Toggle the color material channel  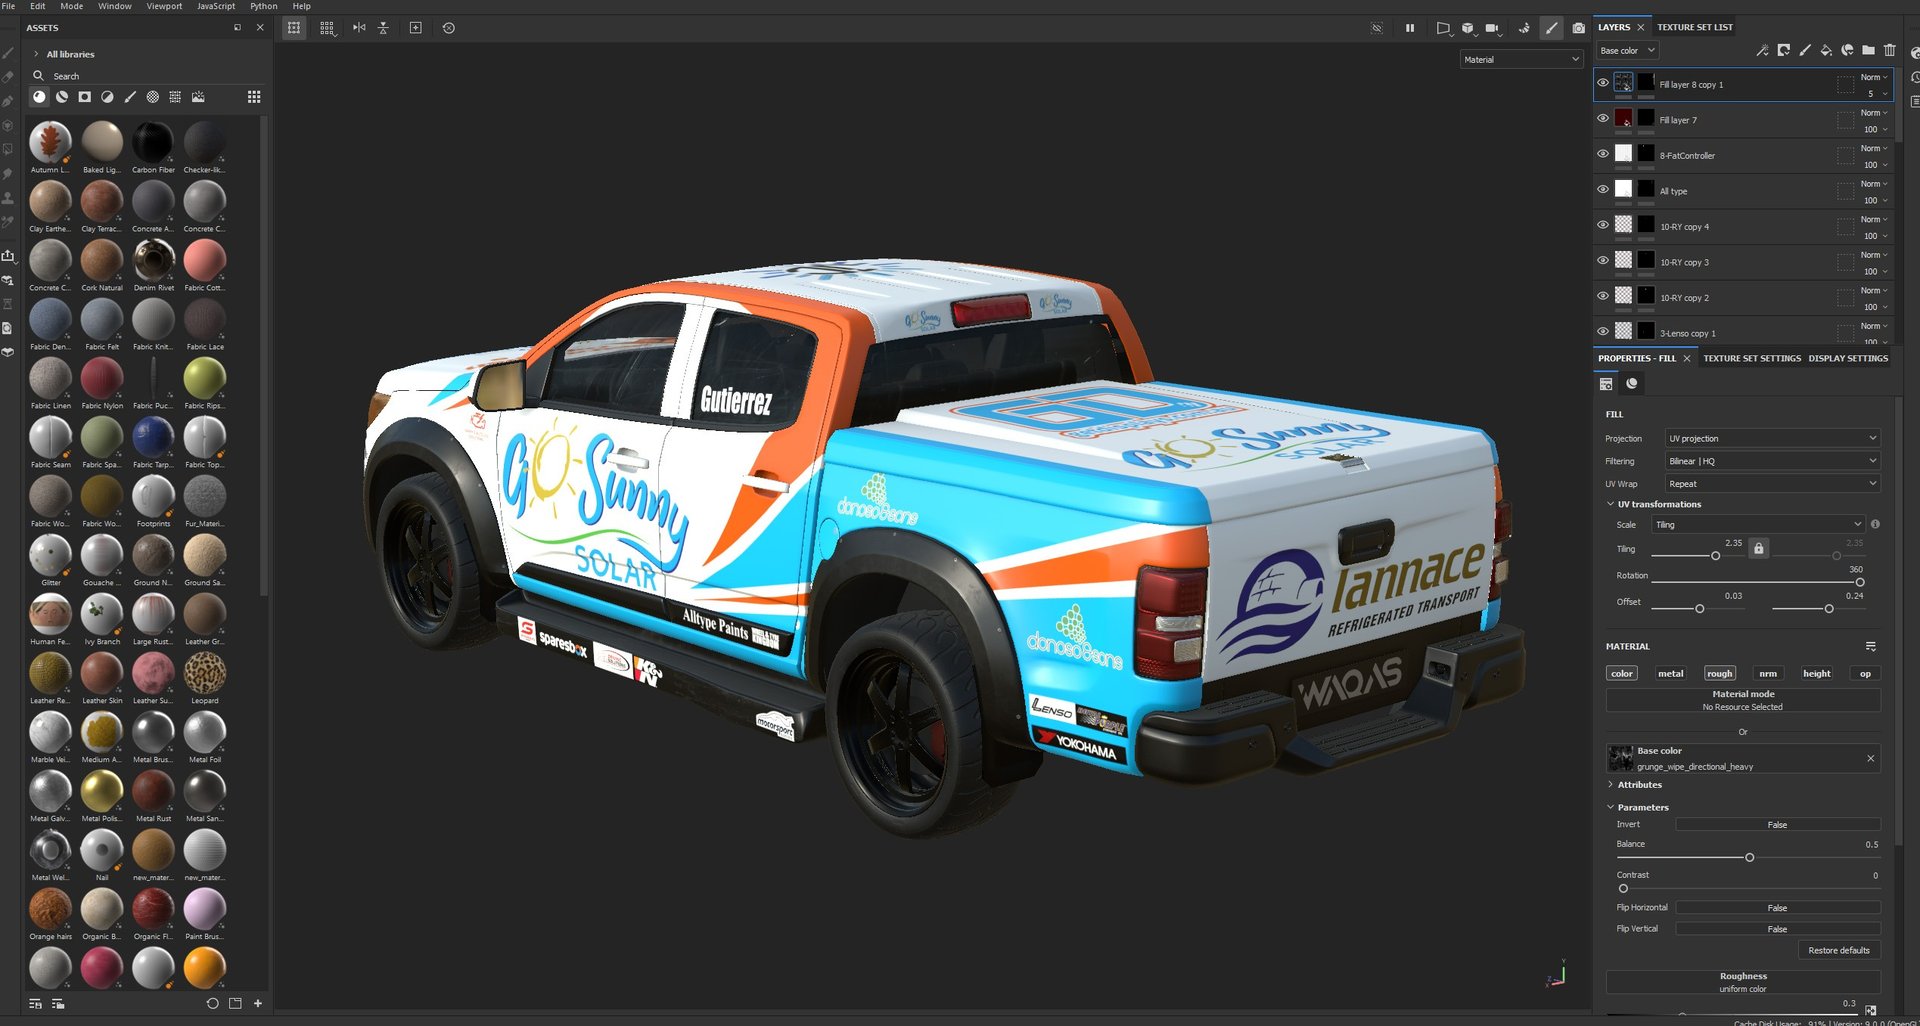pyautogui.click(x=1622, y=673)
